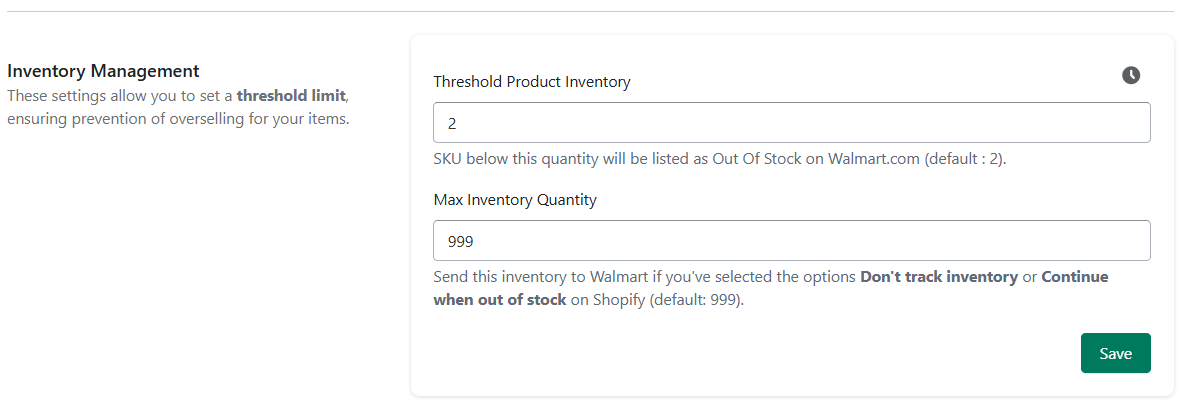The height and width of the screenshot is (406, 1193).
Task: Click the Inventory Management section heading
Action: tap(103, 71)
